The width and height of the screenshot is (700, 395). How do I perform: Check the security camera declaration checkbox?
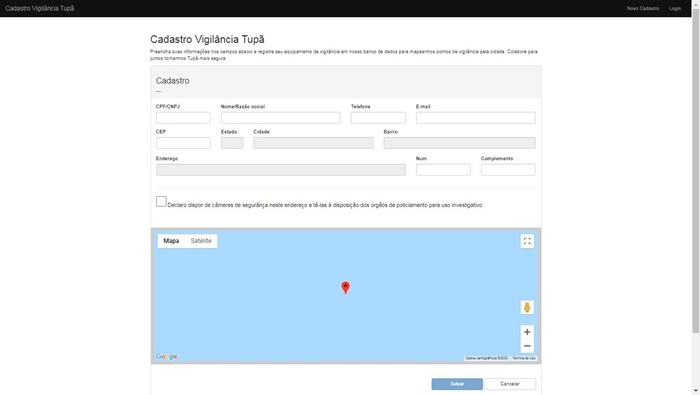(x=161, y=201)
